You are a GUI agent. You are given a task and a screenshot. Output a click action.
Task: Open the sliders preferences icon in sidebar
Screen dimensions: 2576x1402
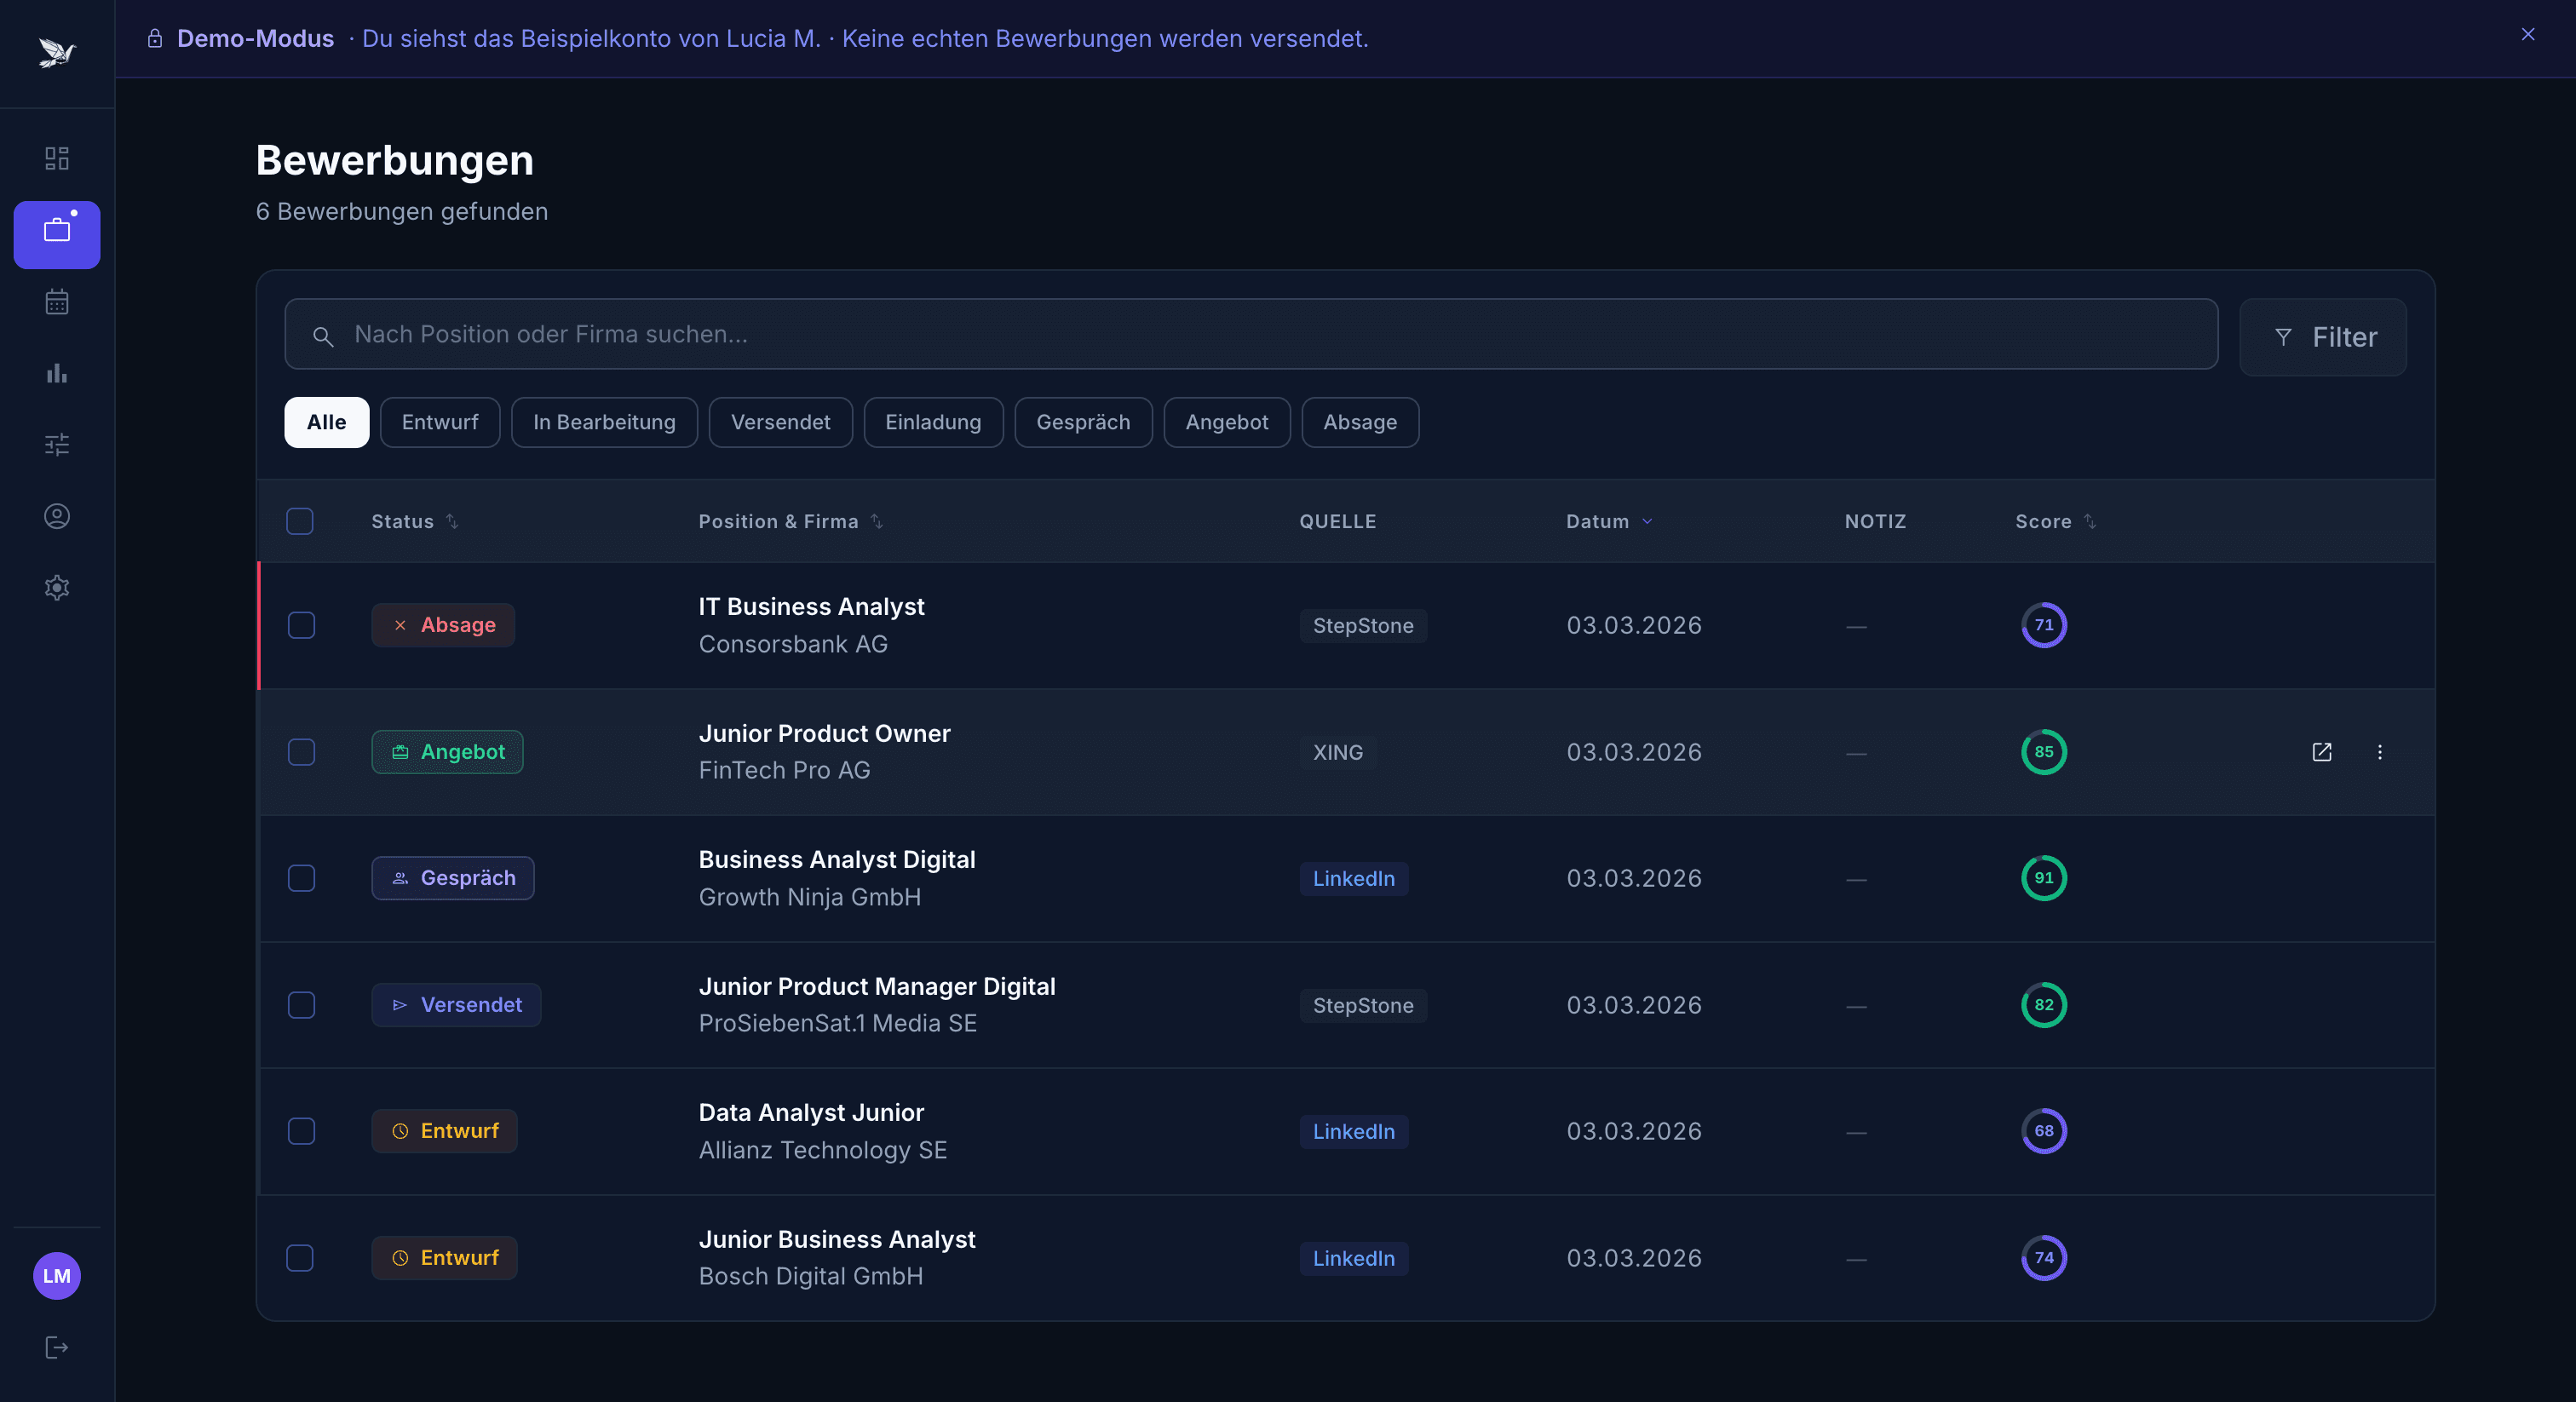[x=57, y=444]
